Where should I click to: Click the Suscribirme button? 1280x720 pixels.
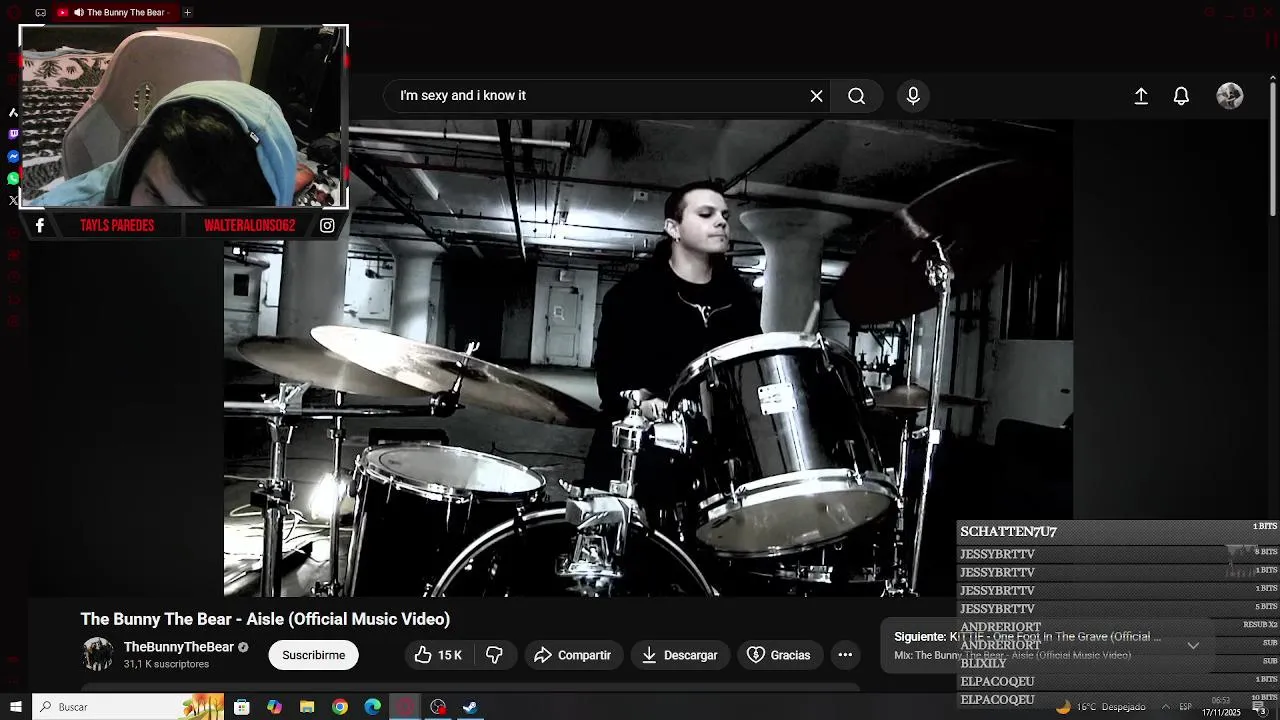[313, 655]
